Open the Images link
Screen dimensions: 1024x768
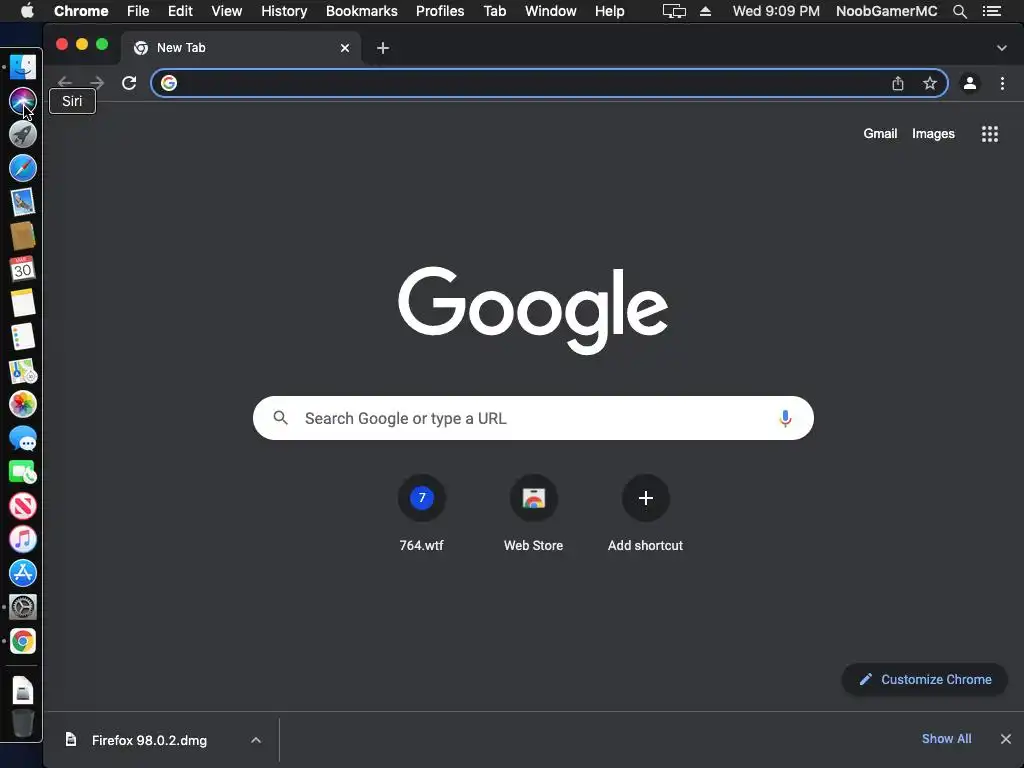coord(933,134)
